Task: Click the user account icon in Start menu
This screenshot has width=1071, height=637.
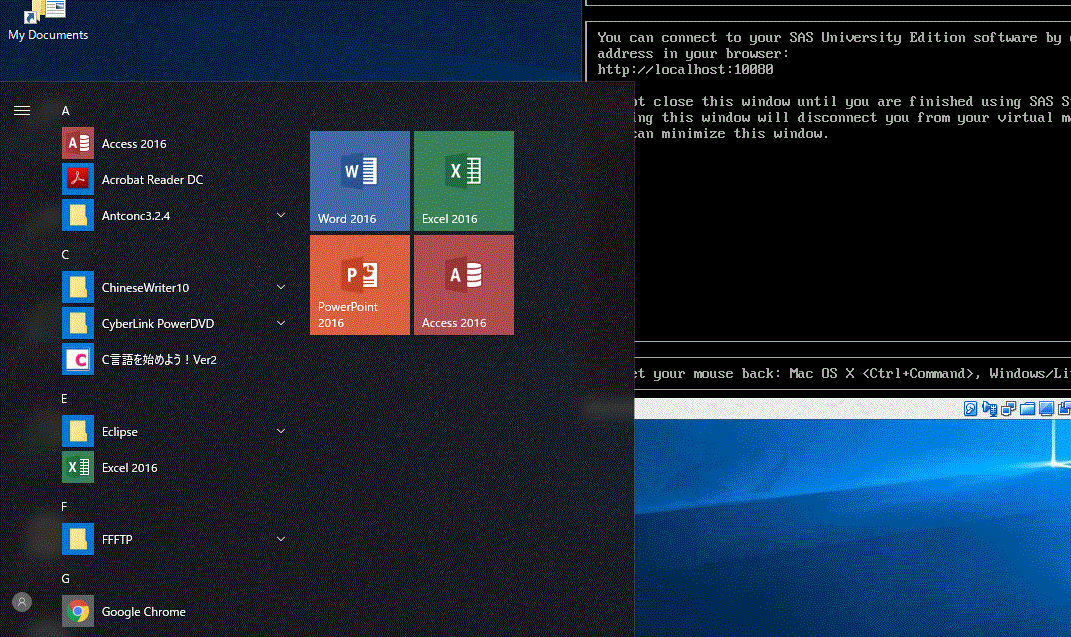Action: tap(22, 602)
